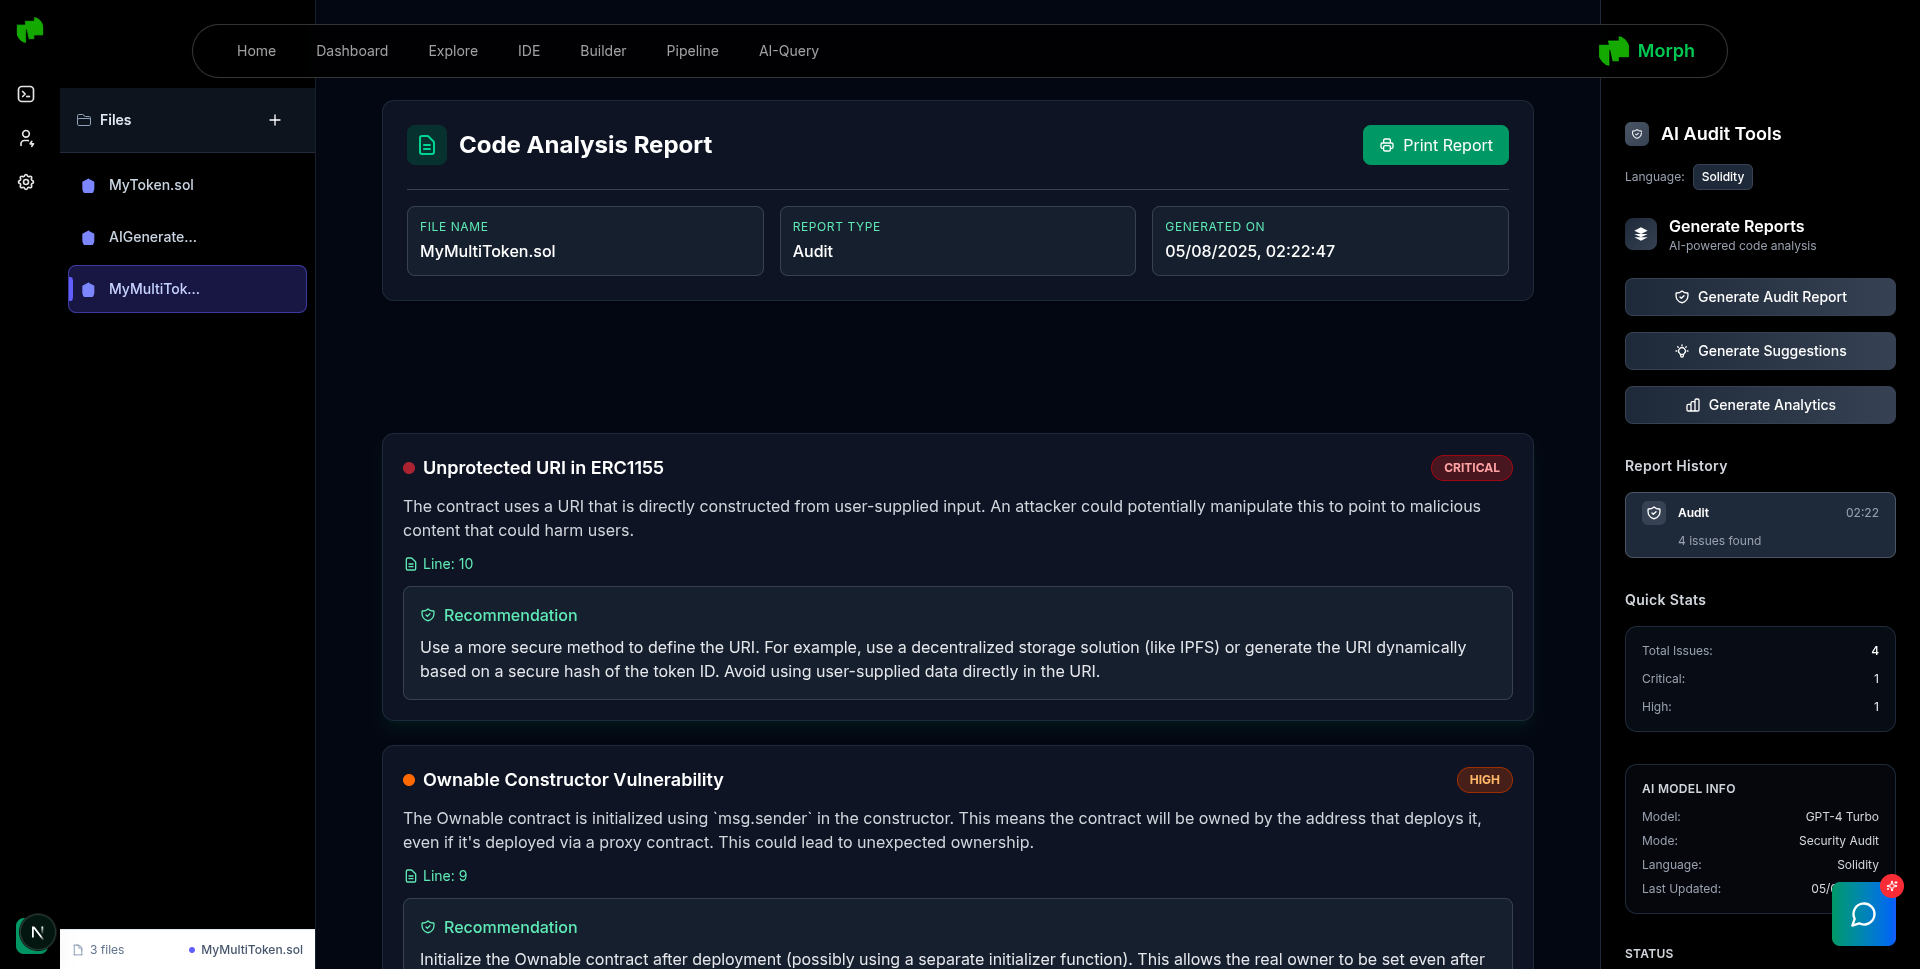
Task: Open the settings gear in left sidebar
Action: pyautogui.click(x=26, y=182)
